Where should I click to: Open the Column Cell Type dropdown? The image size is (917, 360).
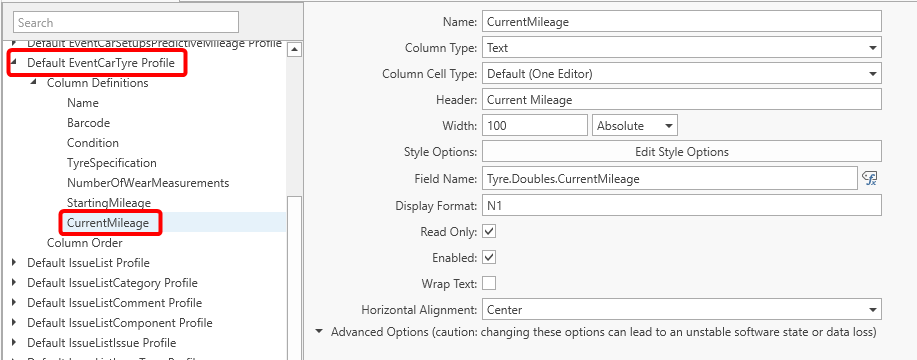tap(681, 74)
